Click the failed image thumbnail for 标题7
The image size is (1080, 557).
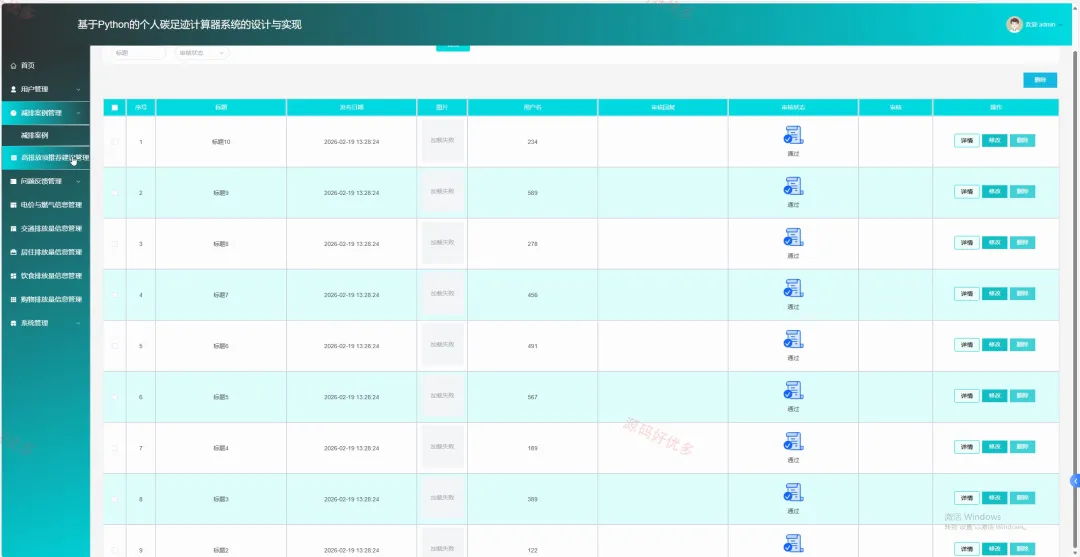442,294
